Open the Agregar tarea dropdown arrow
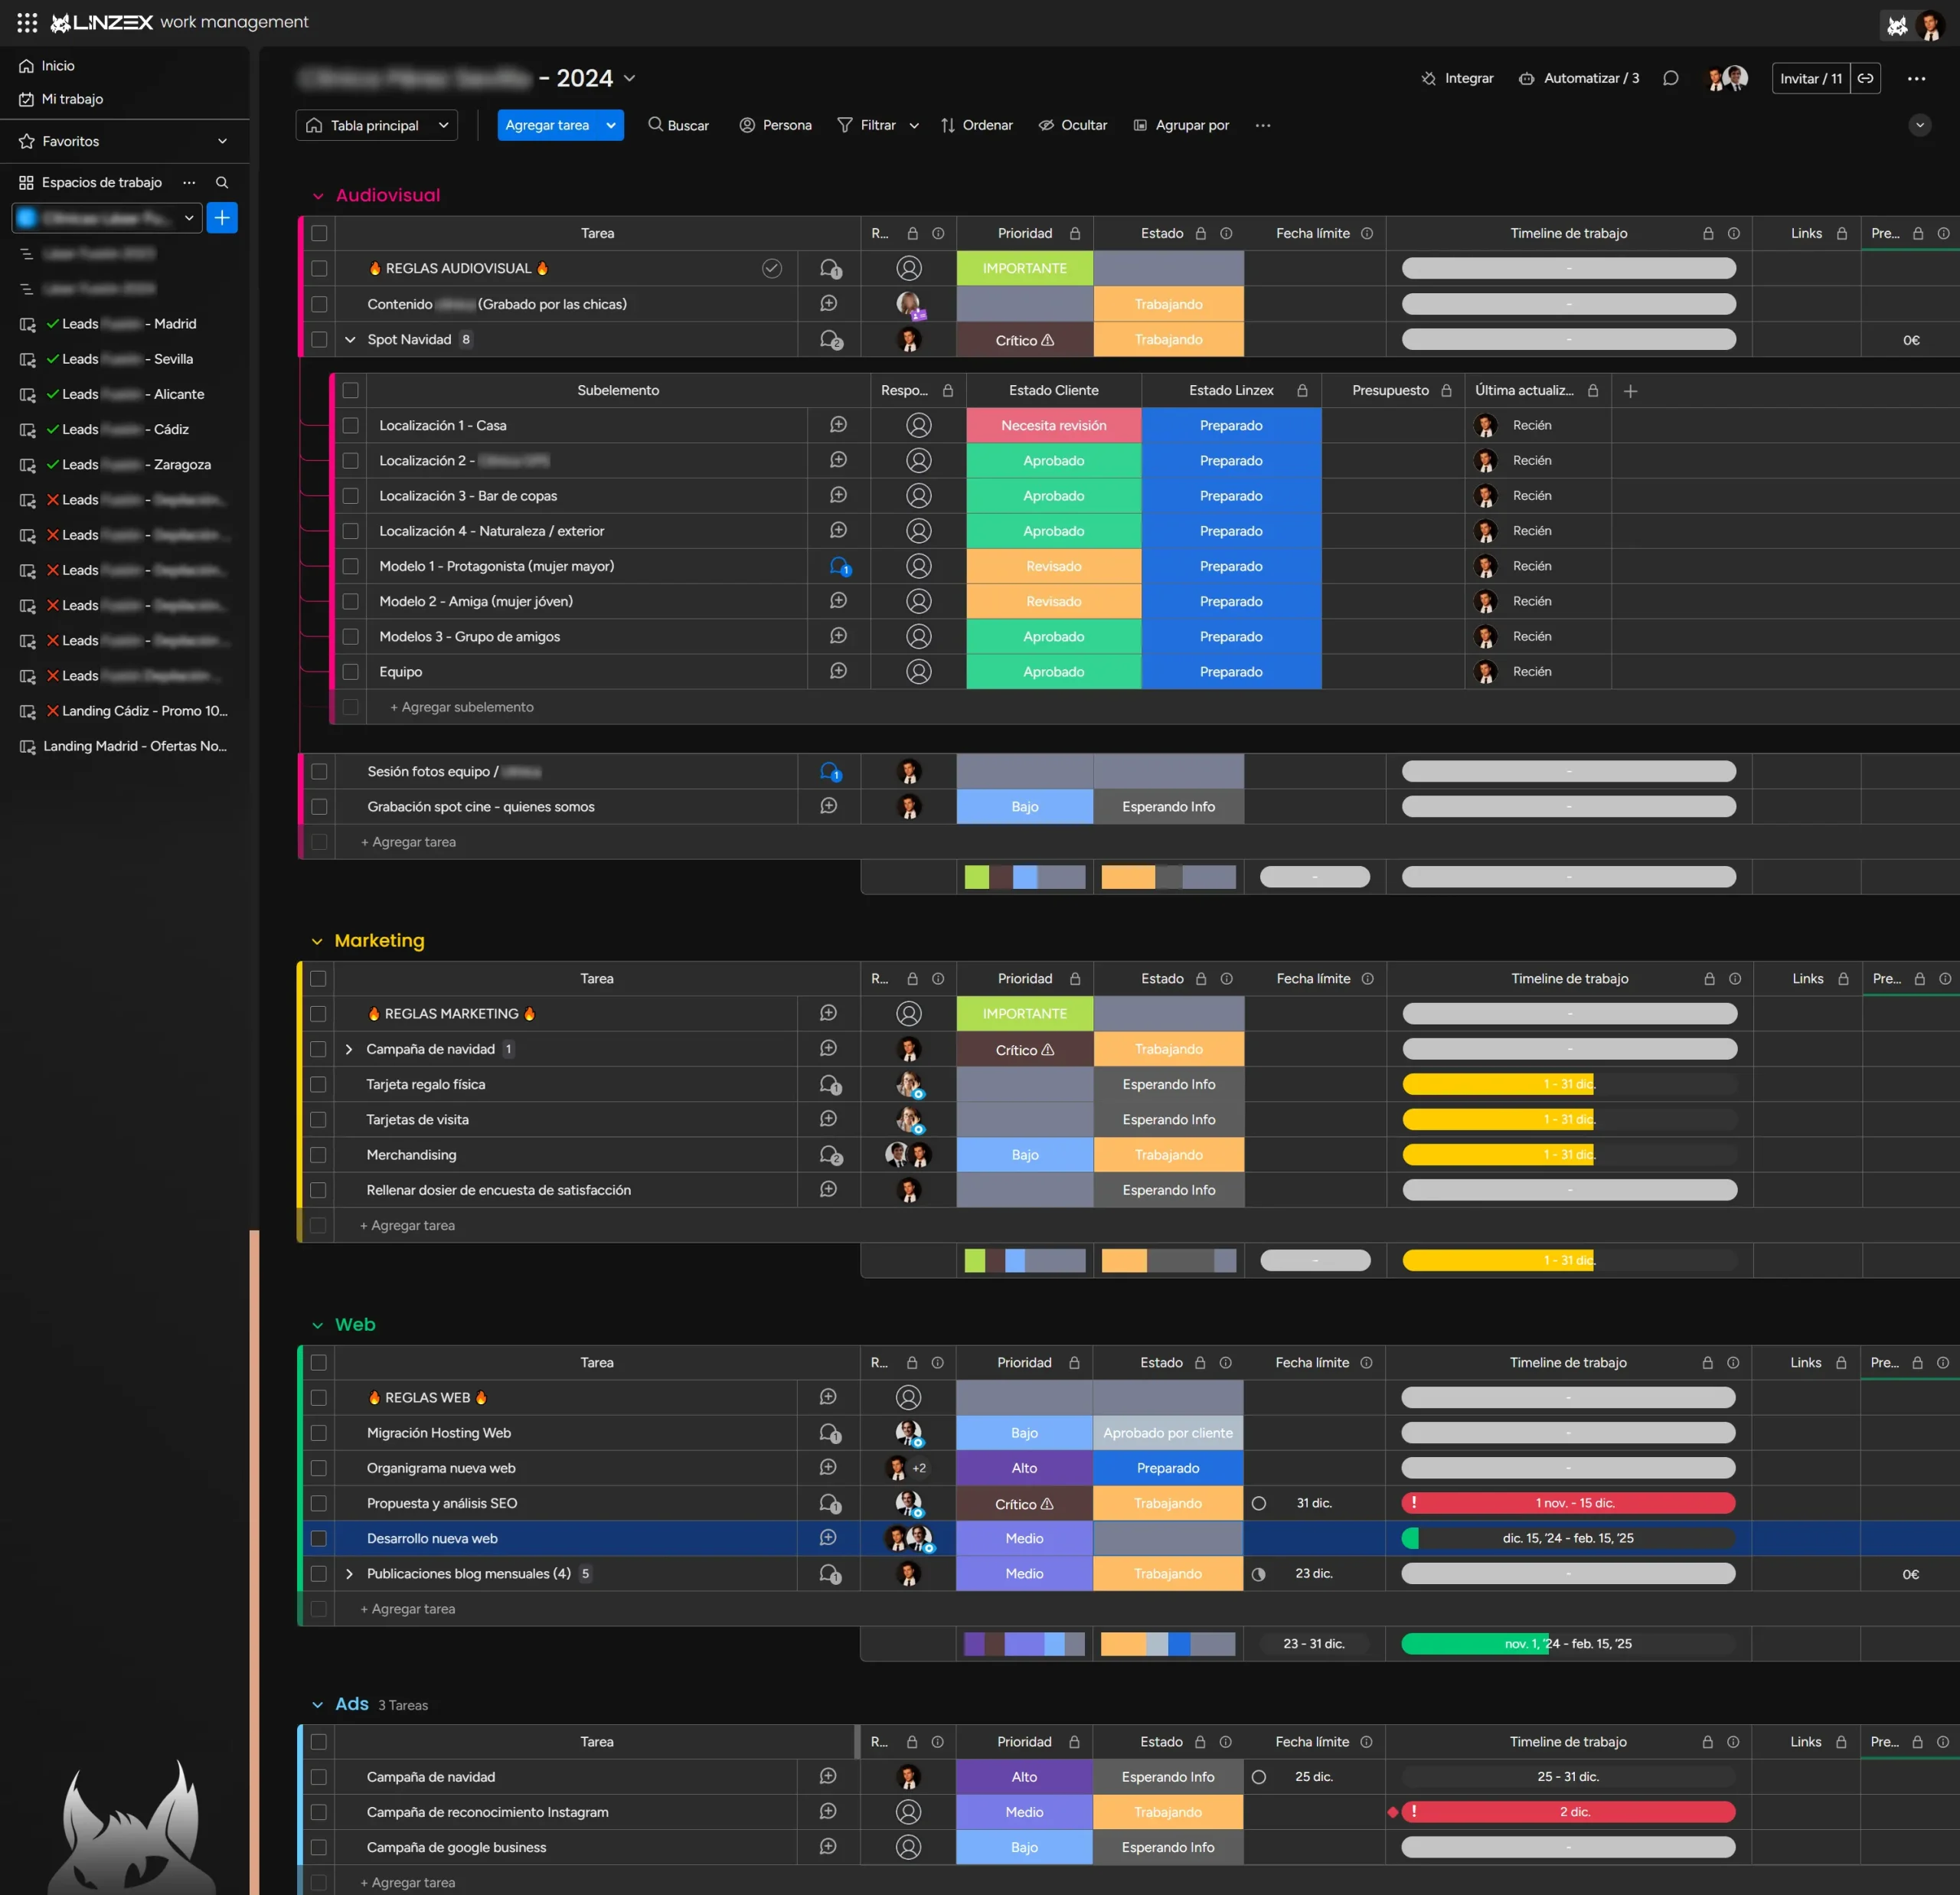This screenshot has width=1960, height=1895. click(x=610, y=125)
